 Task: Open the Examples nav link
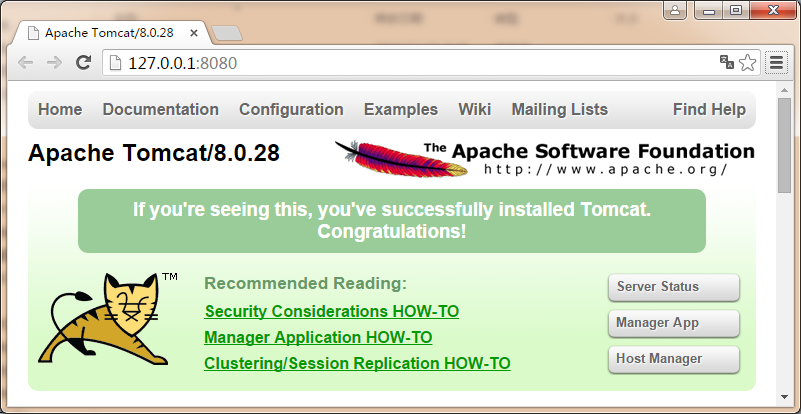[x=400, y=110]
